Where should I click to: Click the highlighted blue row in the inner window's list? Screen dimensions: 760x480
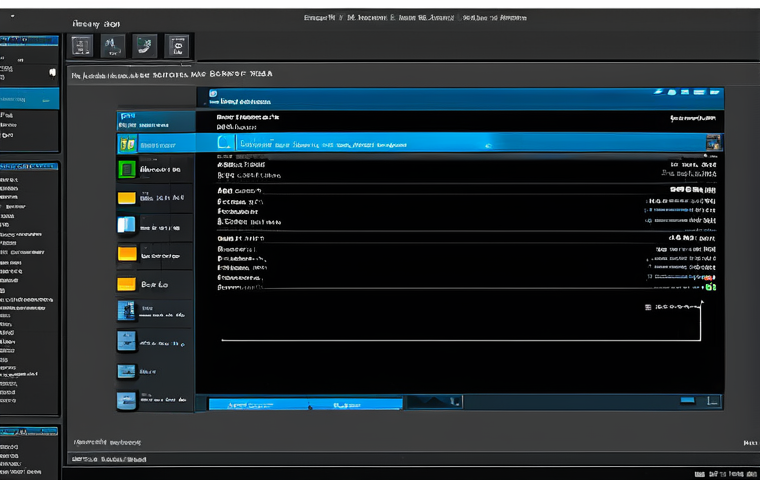coord(459,143)
